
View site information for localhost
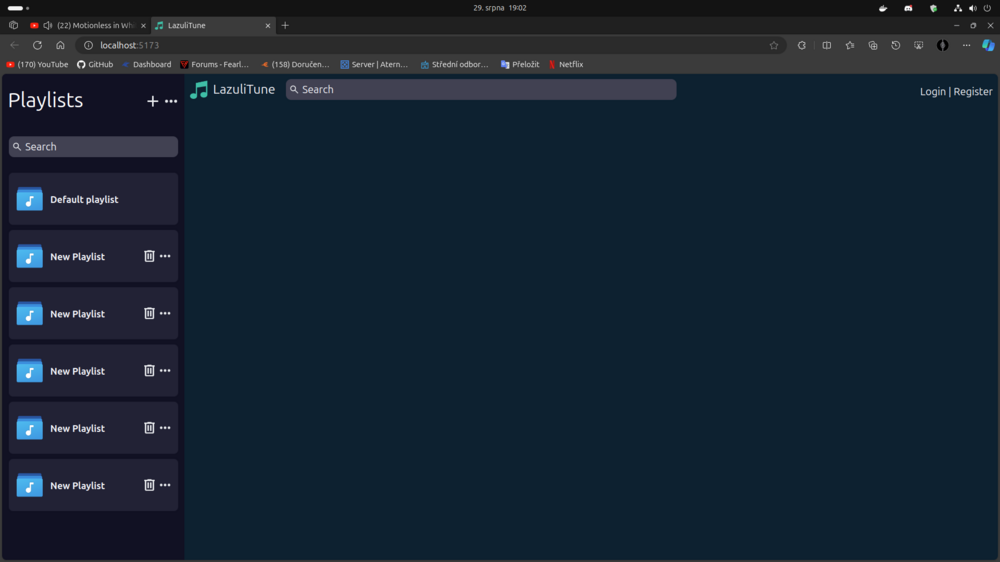89,45
